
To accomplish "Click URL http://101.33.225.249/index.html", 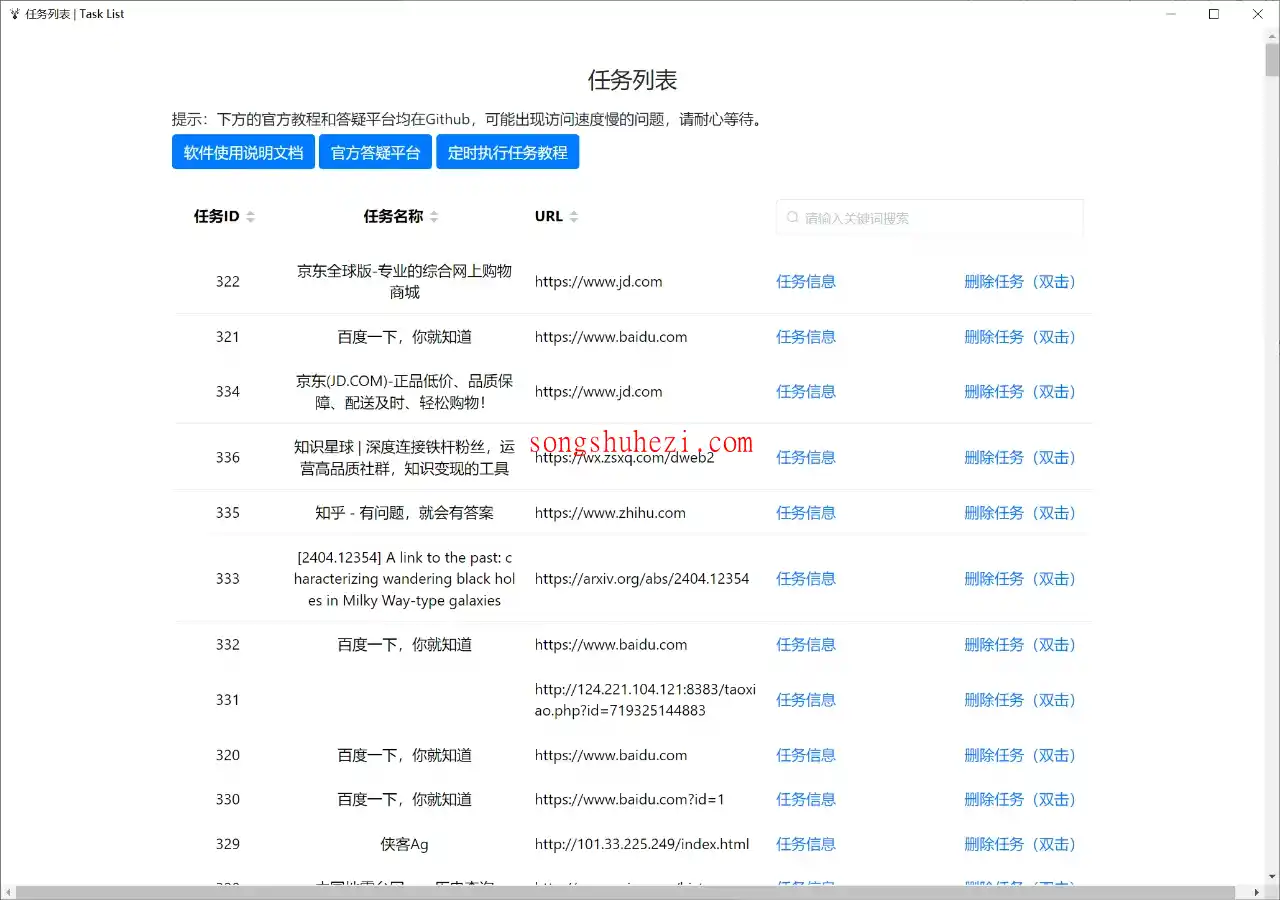I will [x=642, y=844].
